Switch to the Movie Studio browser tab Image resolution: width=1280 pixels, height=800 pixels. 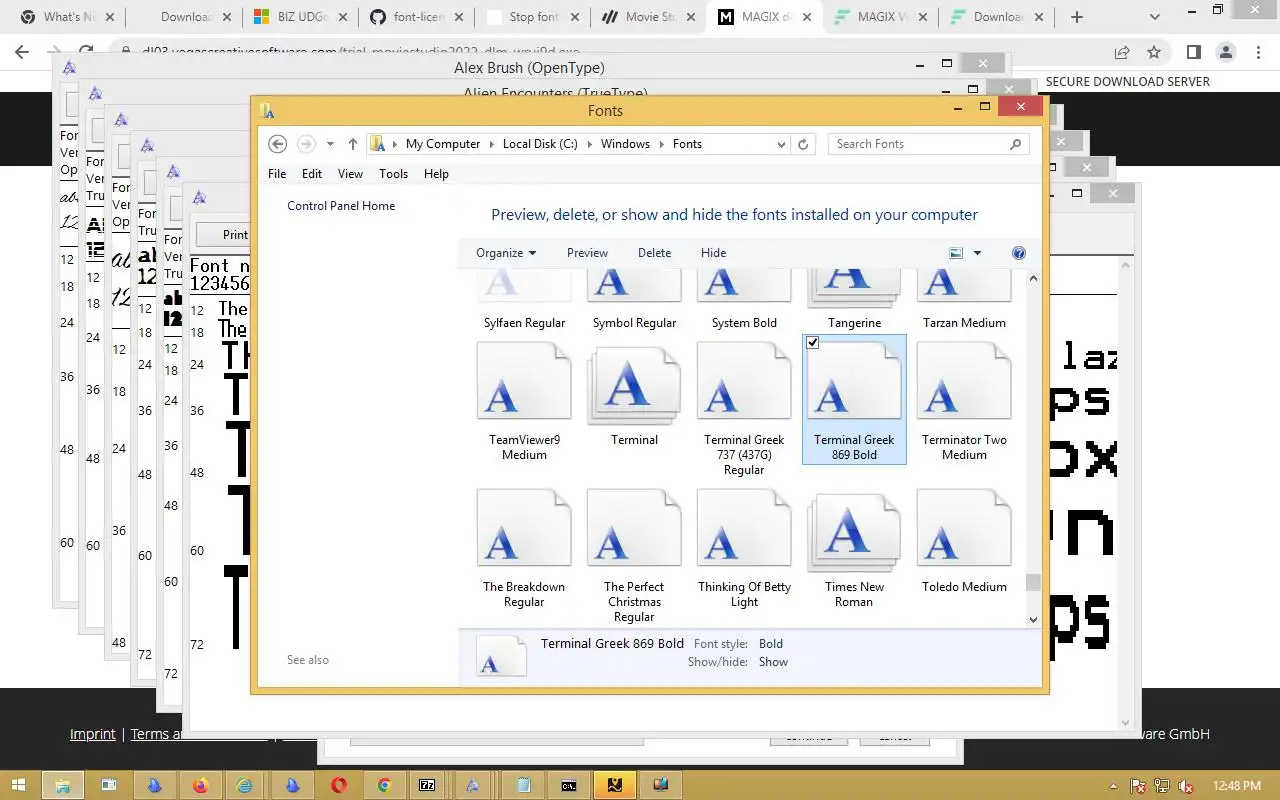[x=649, y=17]
